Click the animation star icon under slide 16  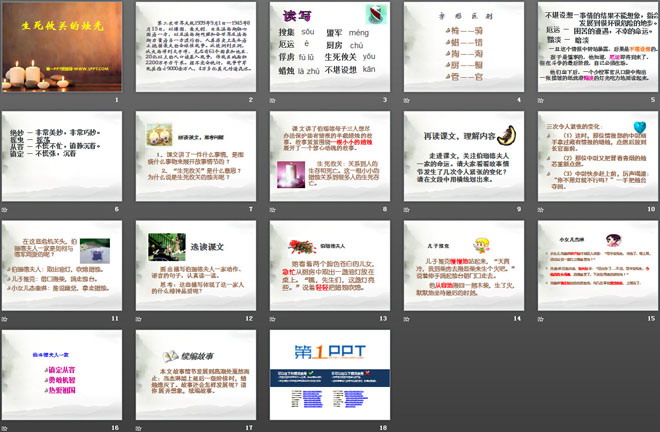(5, 428)
